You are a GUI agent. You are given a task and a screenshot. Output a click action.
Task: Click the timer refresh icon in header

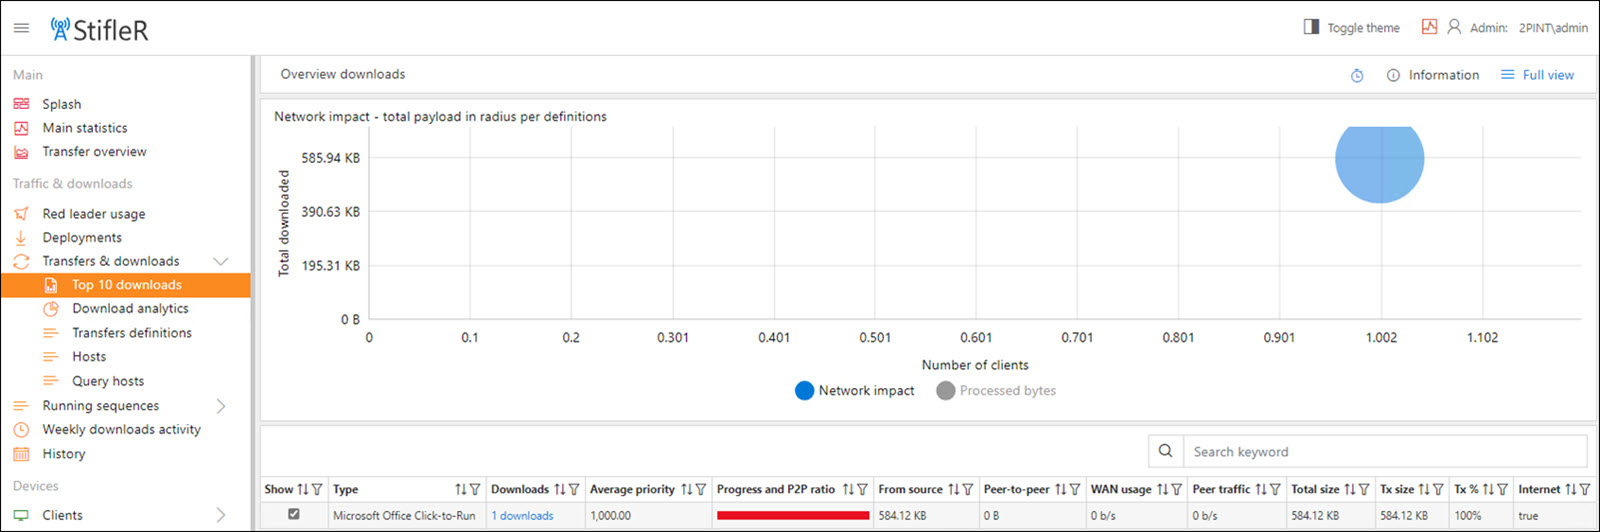[1357, 76]
